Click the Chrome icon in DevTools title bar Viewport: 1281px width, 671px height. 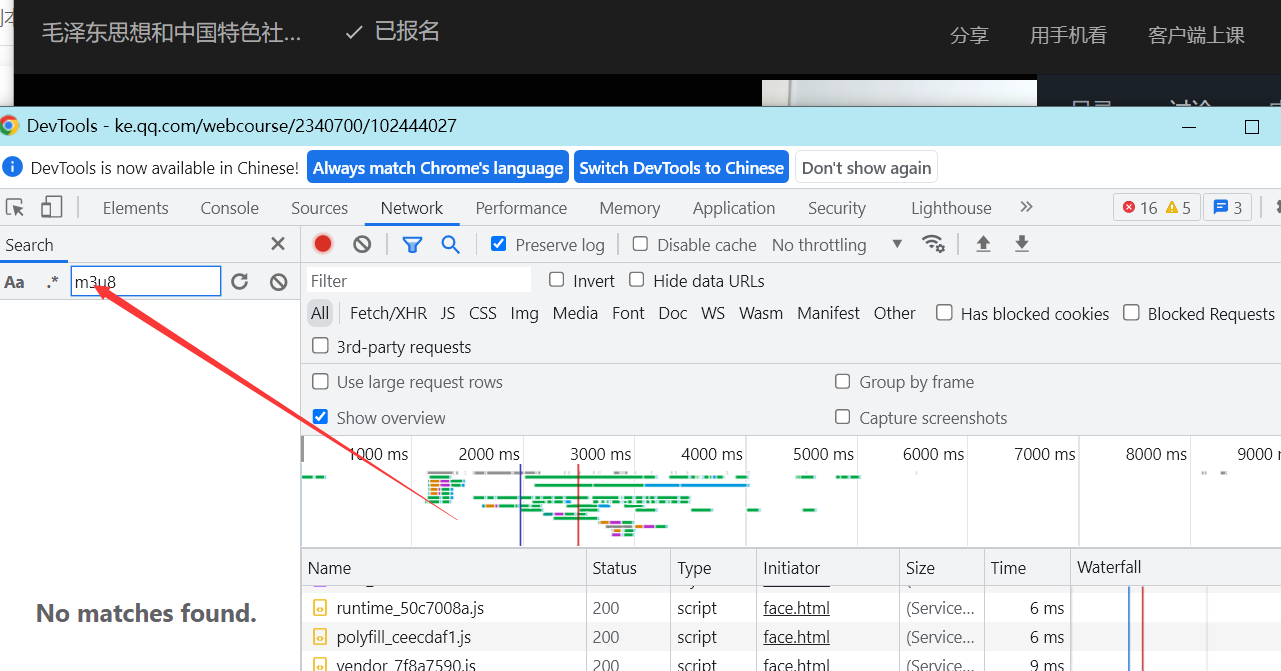pos(9,126)
